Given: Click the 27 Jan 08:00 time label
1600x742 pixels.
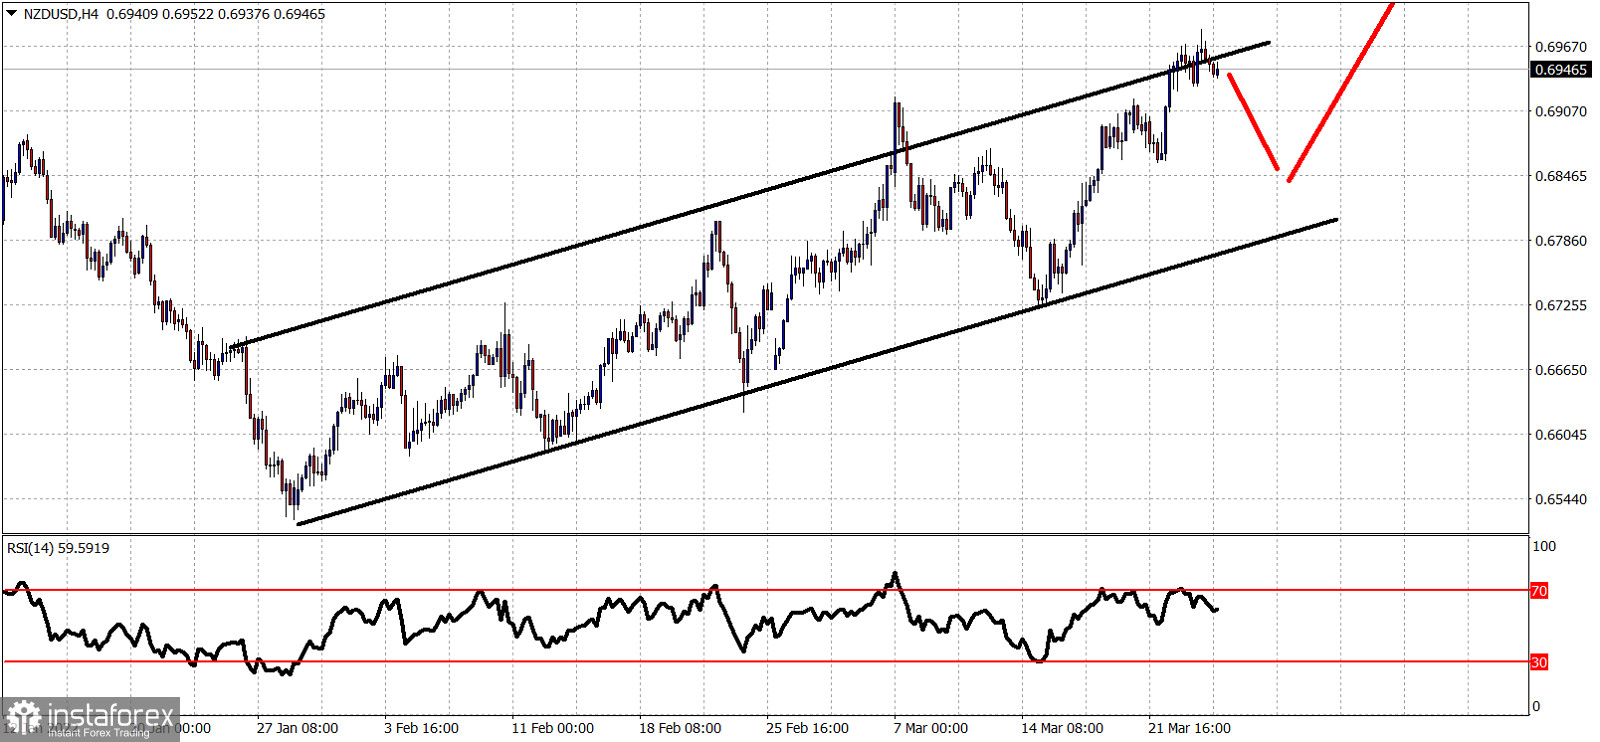Looking at the screenshot, I should click(x=297, y=728).
